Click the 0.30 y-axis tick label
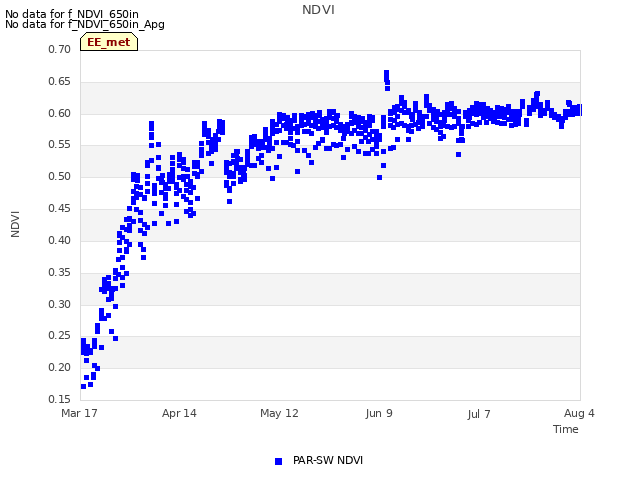640x480 pixels. tap(60, 304)
